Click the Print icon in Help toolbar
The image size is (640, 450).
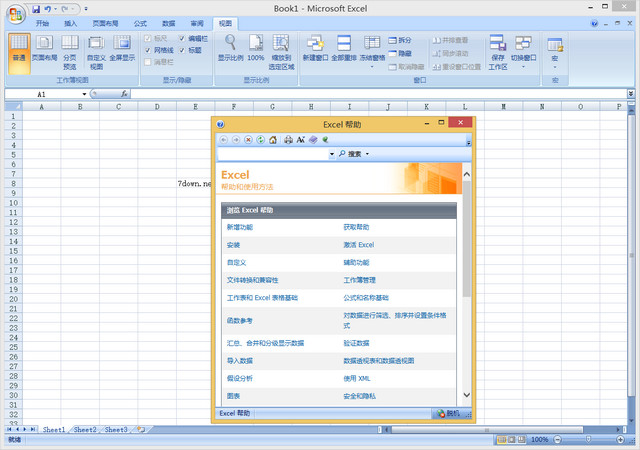288,140
